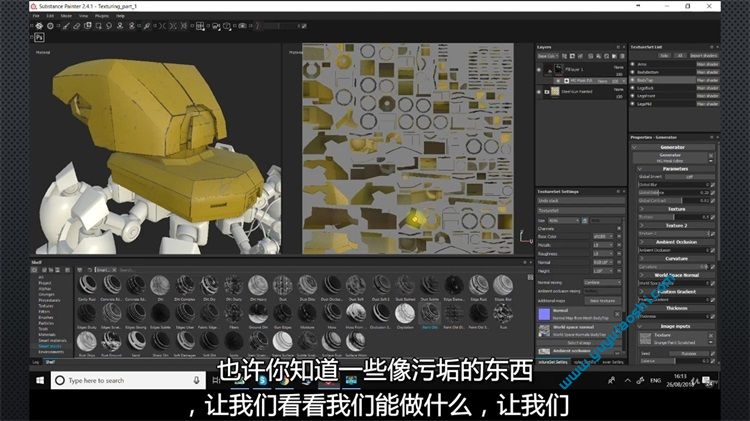Switch to the Log tab
Image resolution: width=750 pixels, height=421 pixels.
(x=36, y=362)
